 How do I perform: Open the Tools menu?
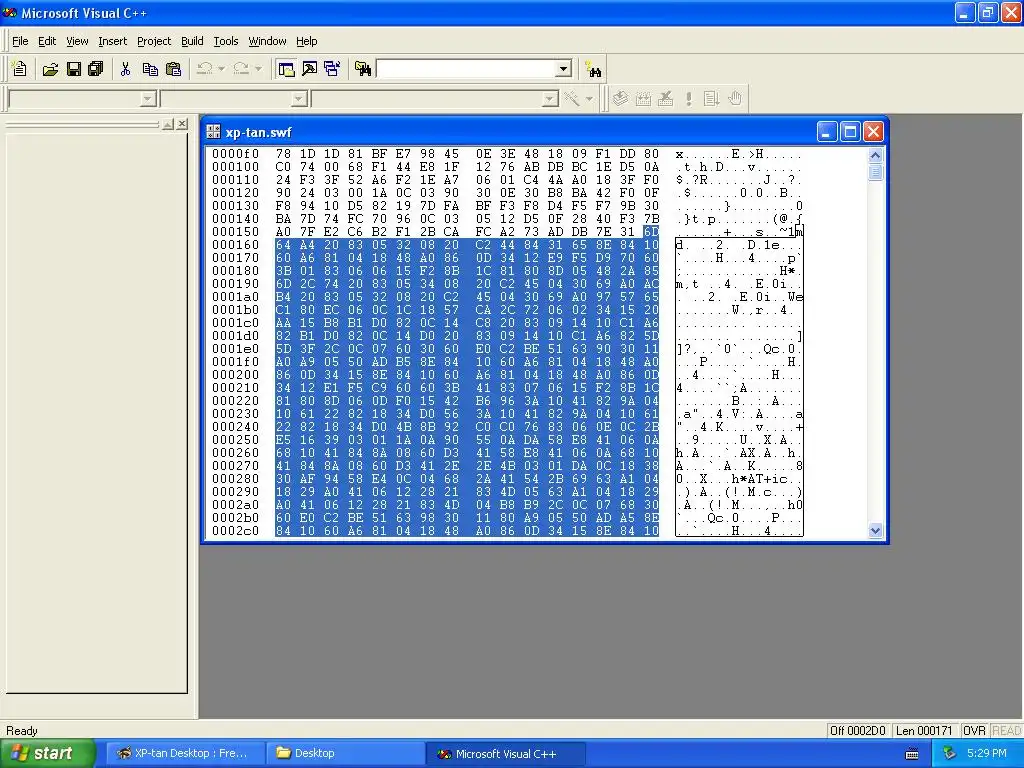point(226,41)
